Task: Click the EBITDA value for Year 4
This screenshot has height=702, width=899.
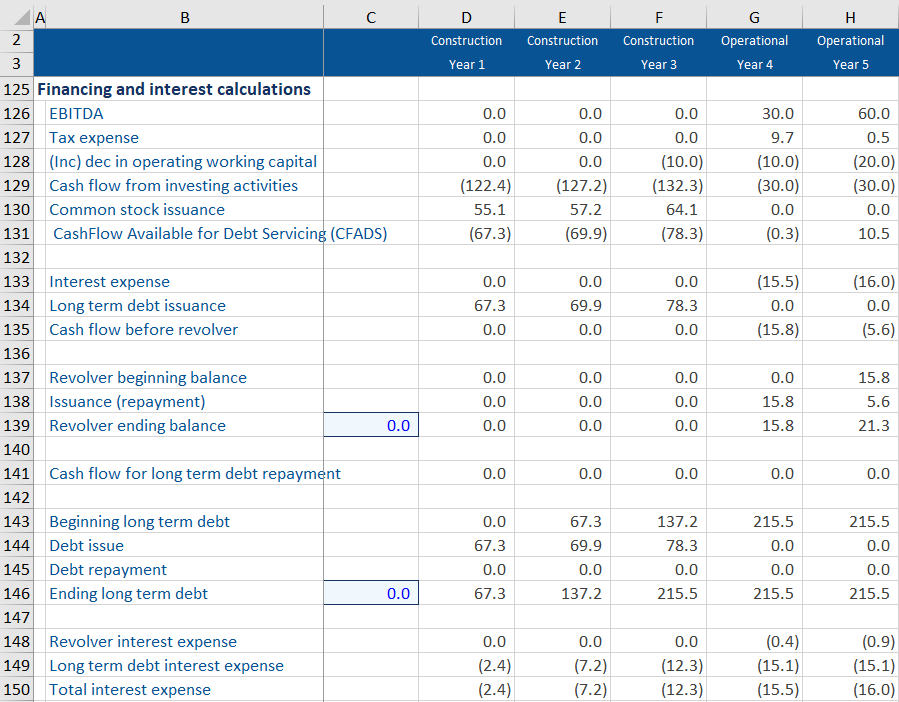Action: [755, 114]
